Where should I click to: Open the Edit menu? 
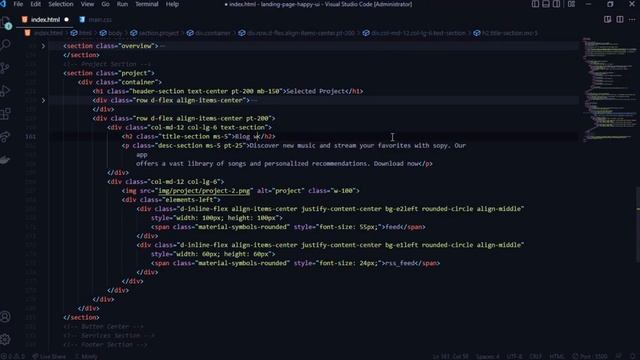tap(36, 4)
